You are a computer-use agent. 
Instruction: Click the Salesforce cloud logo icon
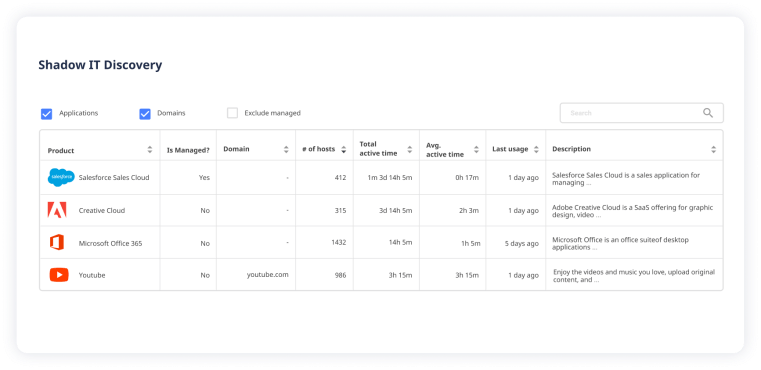[61, 178]
